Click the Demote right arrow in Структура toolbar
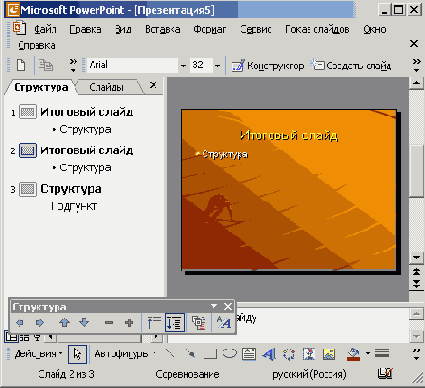The width and height of the screenshot is (425, 388). coord(40,323)
